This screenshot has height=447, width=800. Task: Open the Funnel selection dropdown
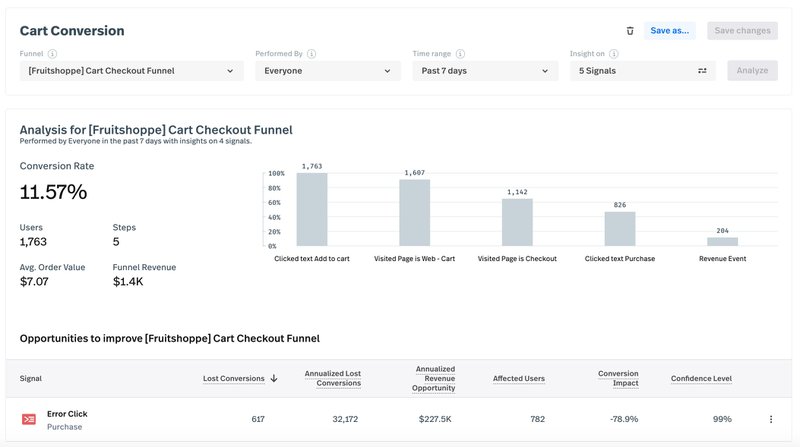coord(131,71)
